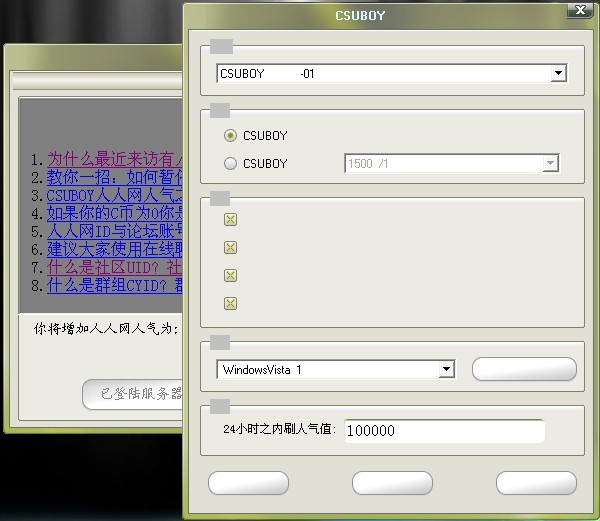Click the 你将增加人人网人气为 text in back window

[x=106, y=329]
